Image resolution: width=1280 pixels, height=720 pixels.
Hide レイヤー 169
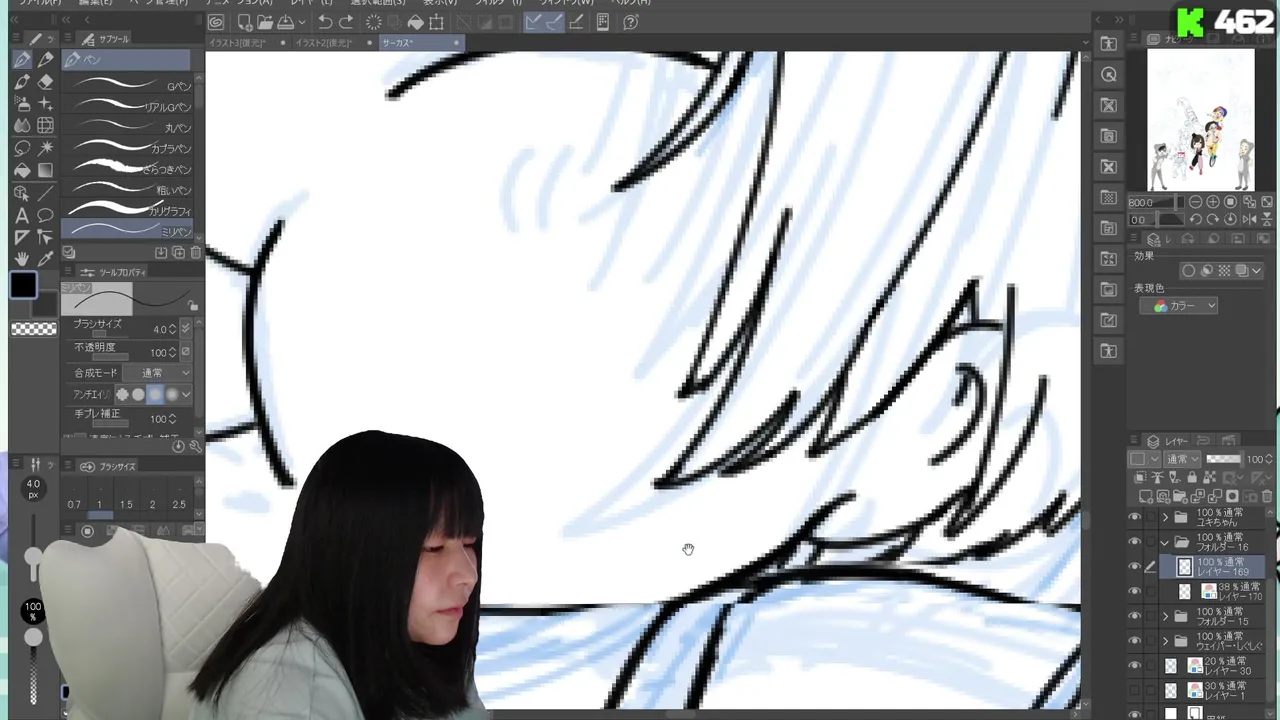pos(1134,567)
